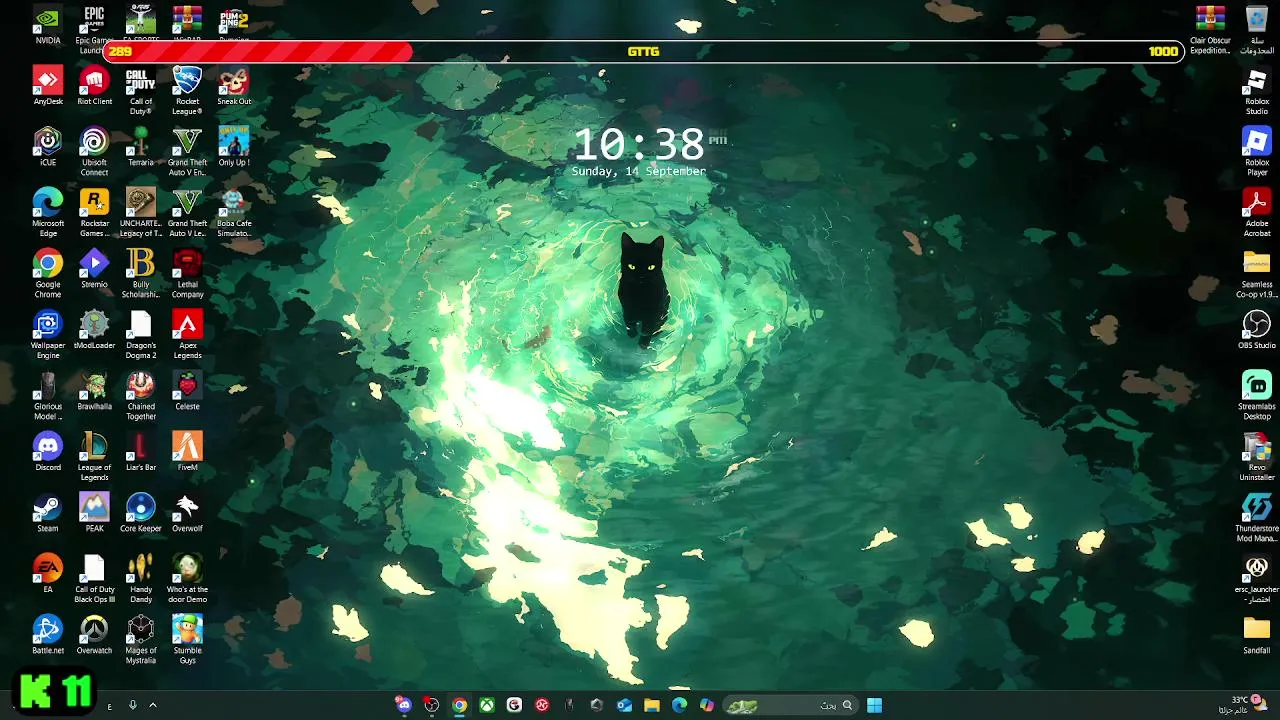Launch the Wallpaper Engine desktop shortcut
This screenshot has width=1280, height=720.
(47, 335)
